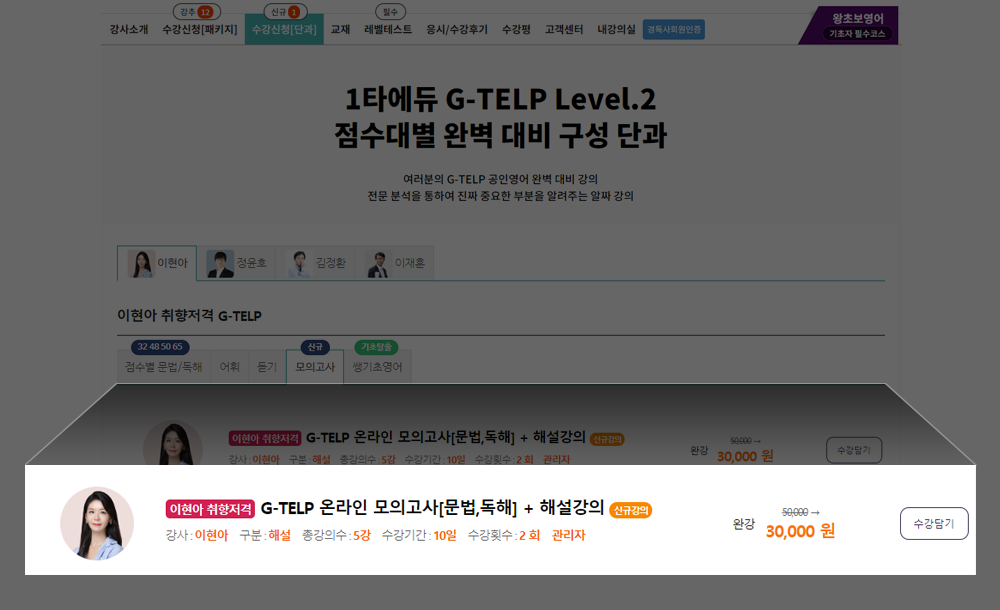Select the 쌩기초영어 category tab

pos(378,367)
